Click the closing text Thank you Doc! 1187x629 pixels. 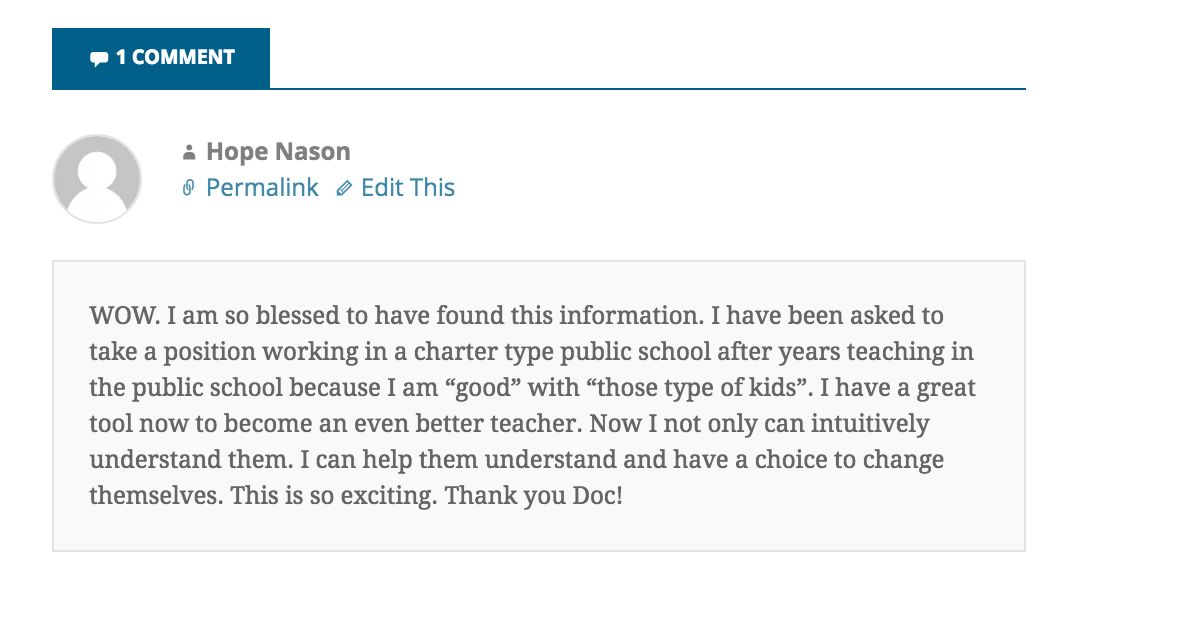tap(533, 496)
